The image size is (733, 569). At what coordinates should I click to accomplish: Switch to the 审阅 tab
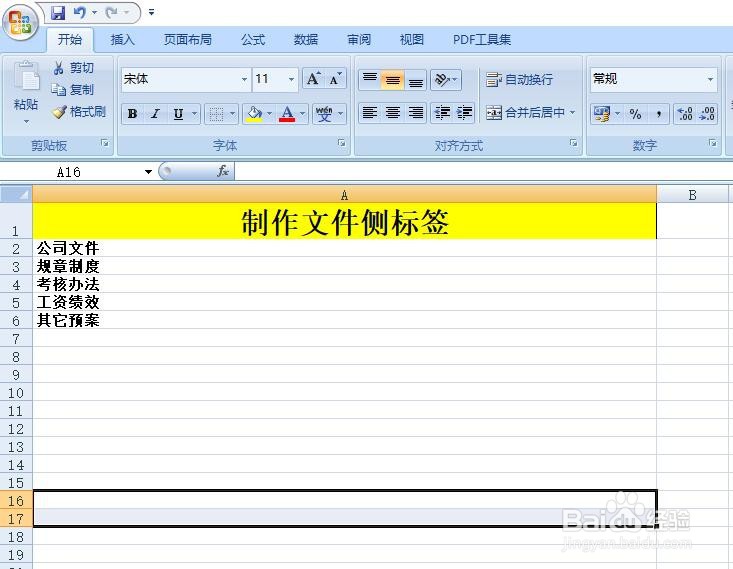click(359, 40)
